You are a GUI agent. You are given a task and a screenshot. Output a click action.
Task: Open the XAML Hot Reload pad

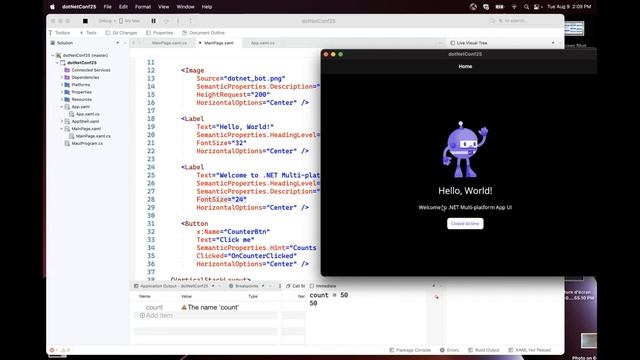529,350
